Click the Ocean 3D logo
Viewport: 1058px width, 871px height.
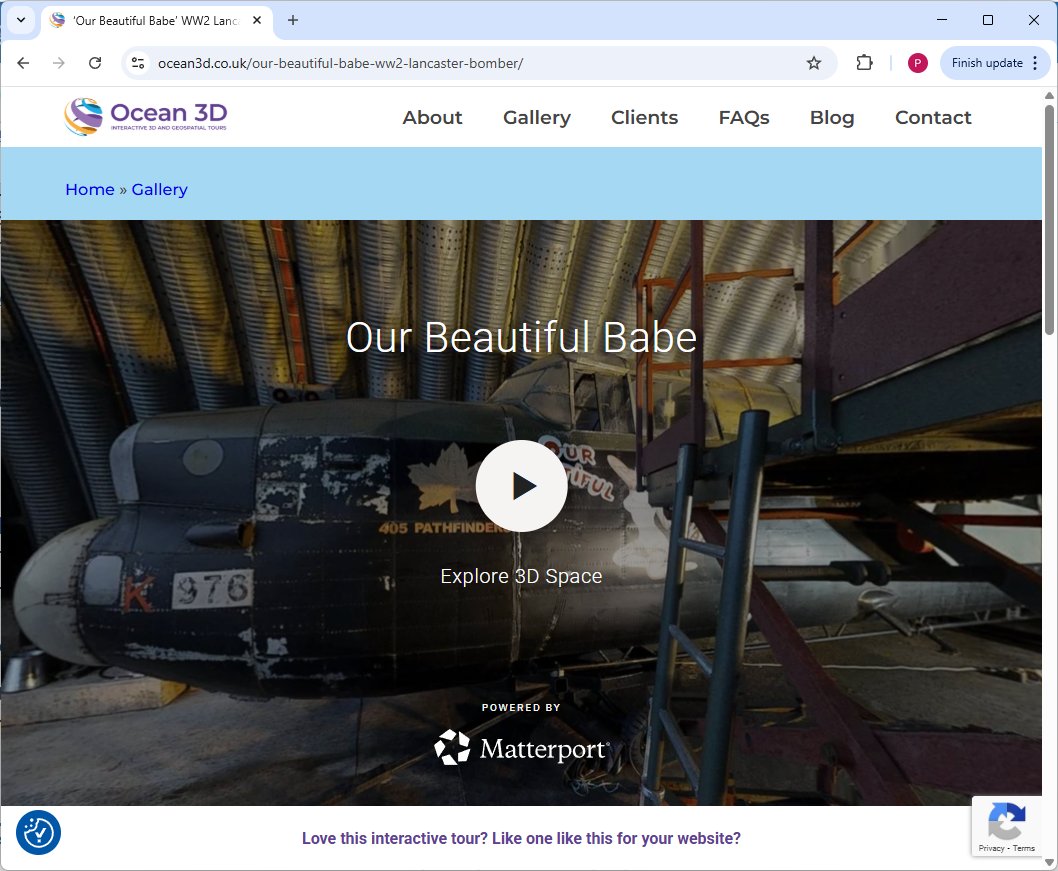[x=146, y=117]
